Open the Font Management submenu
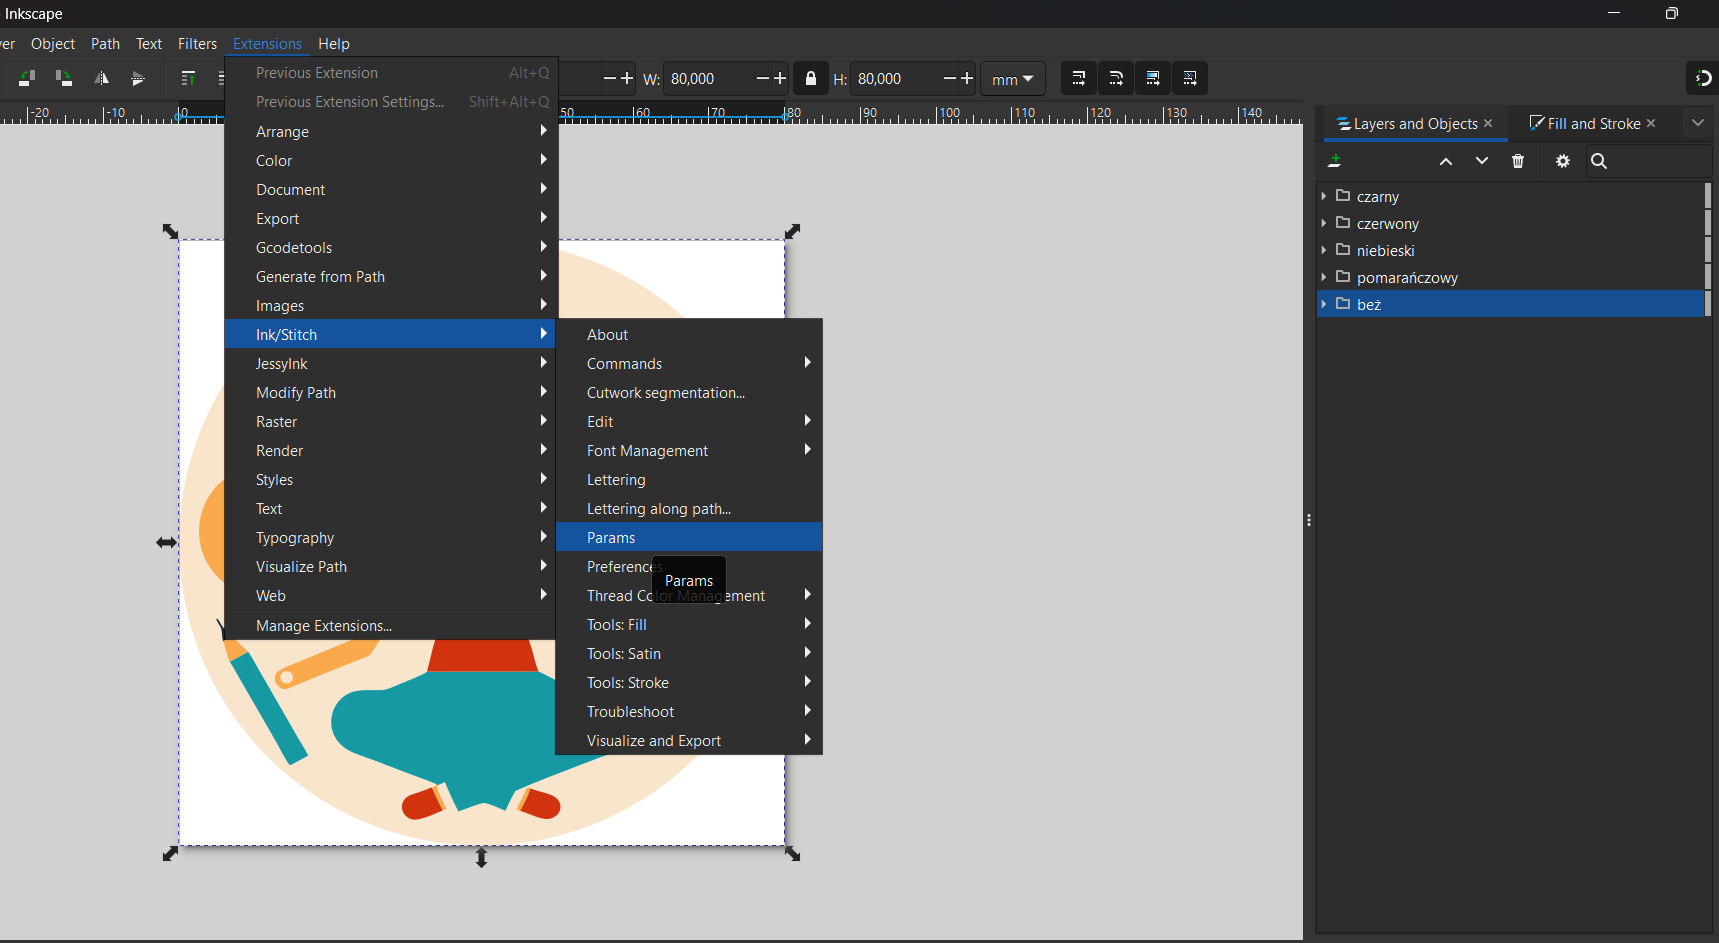This screenshot has width=1719, height=943. coord(689,450)
